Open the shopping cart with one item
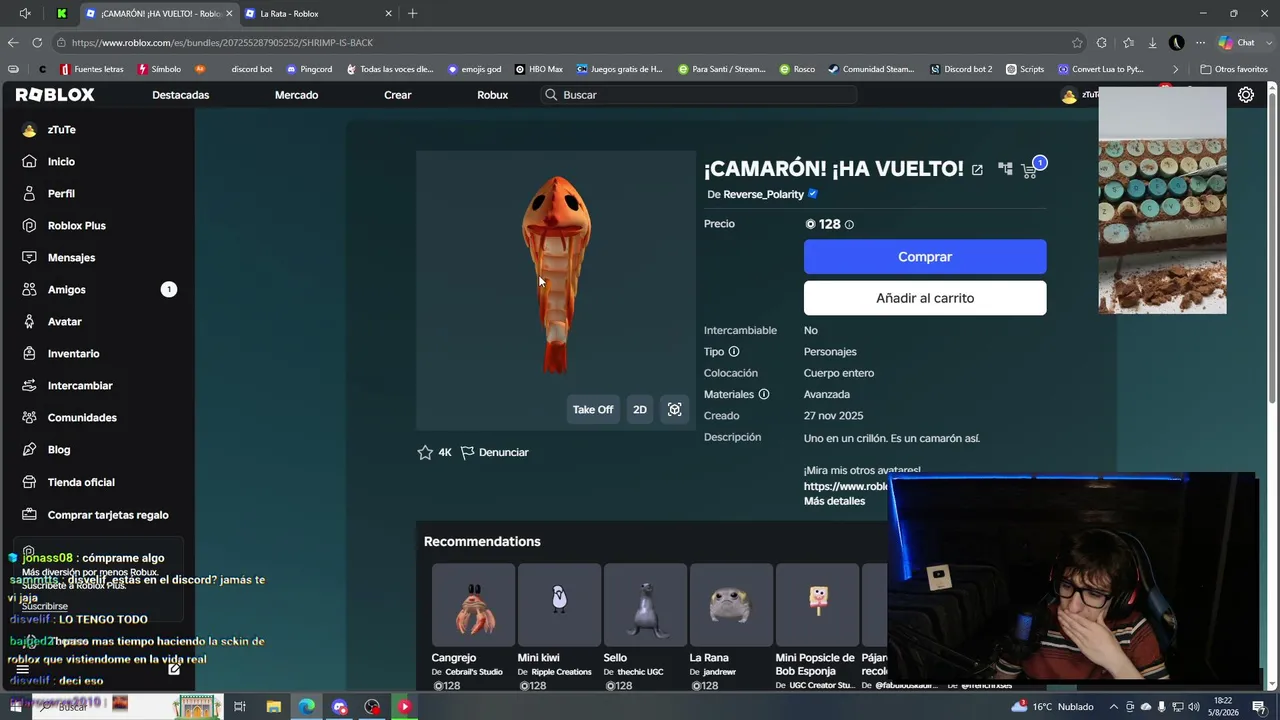This screenshot has height=720, width=1280. 1030,170
